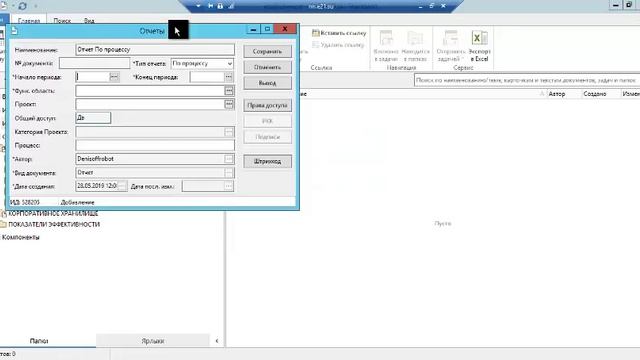Open the Тип отчета dropdown
Screen dimensions: 640x360
click(x=229, y=64)
